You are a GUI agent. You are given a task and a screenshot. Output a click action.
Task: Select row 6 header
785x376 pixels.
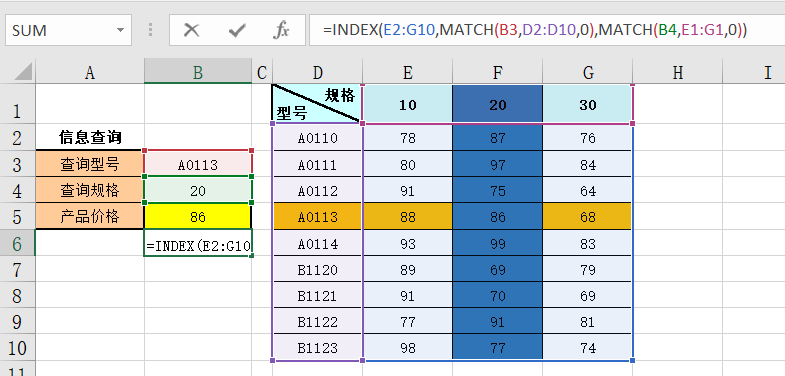coord(18,243)
